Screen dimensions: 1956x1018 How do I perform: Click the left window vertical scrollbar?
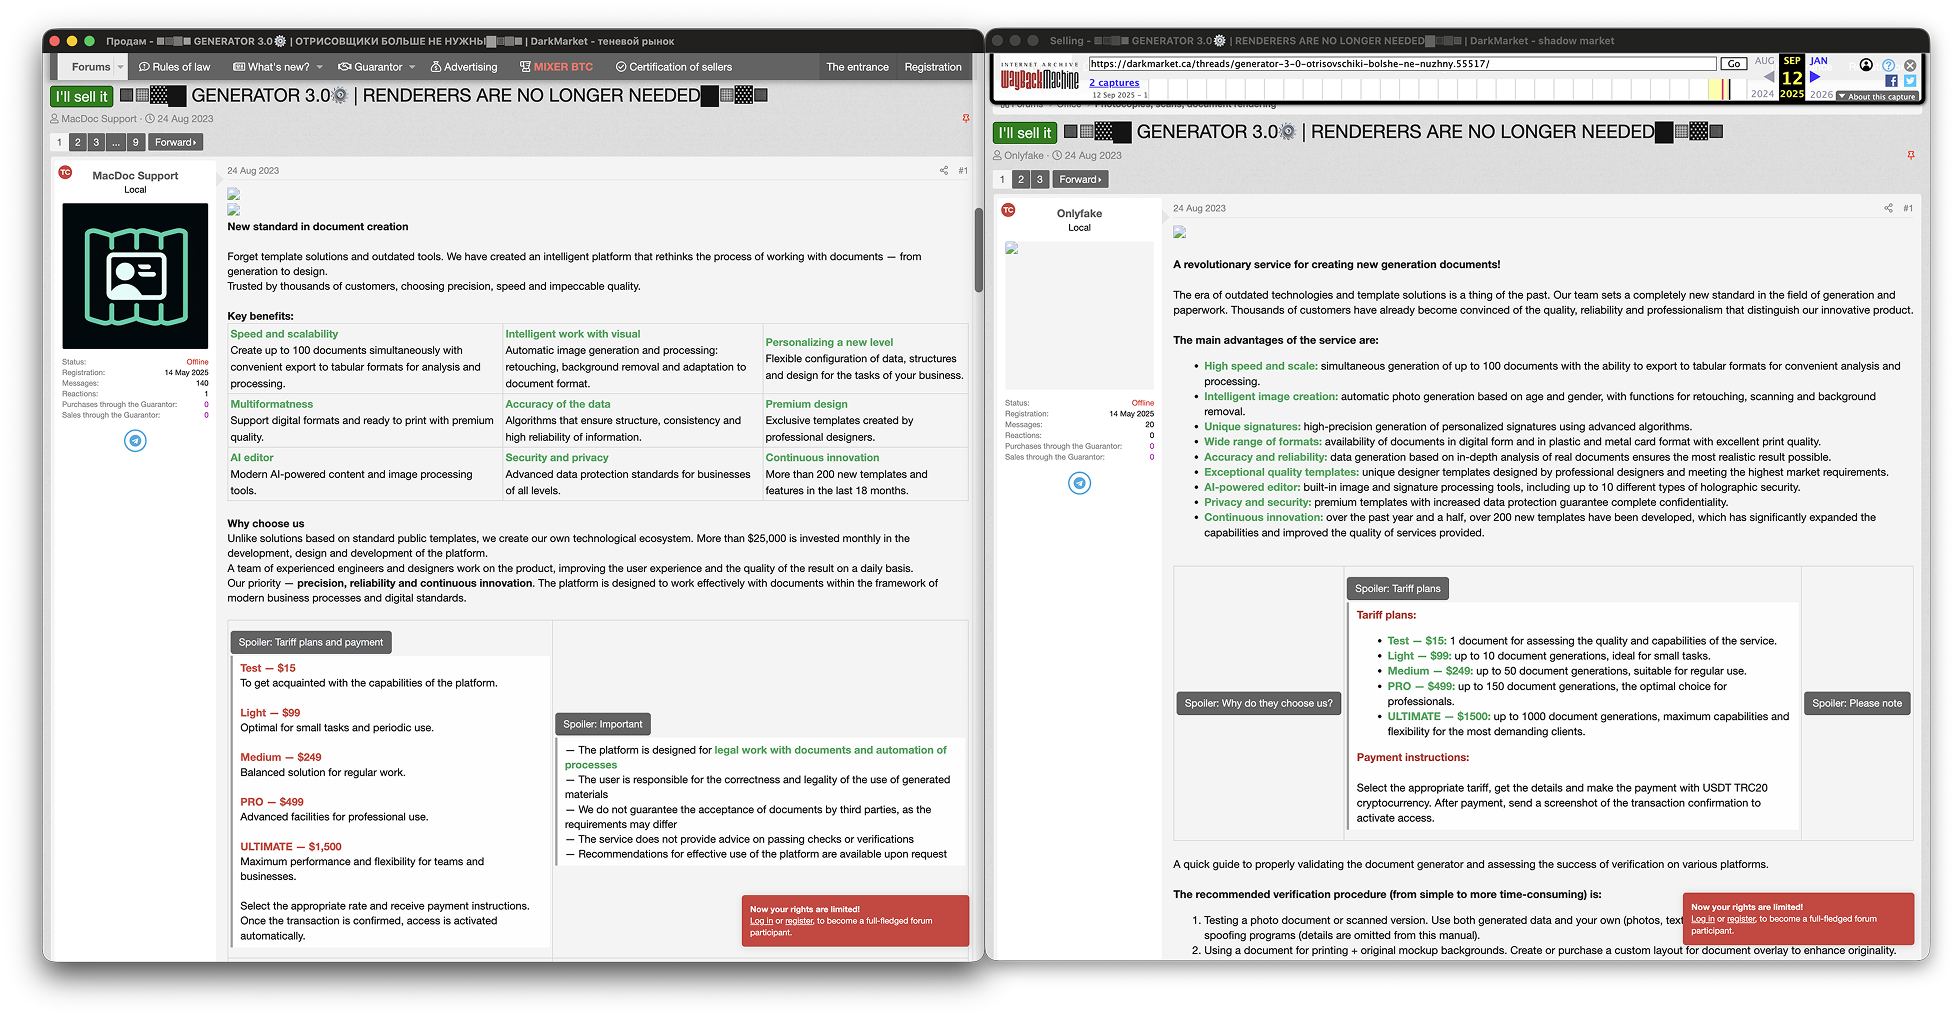(978, 250)
